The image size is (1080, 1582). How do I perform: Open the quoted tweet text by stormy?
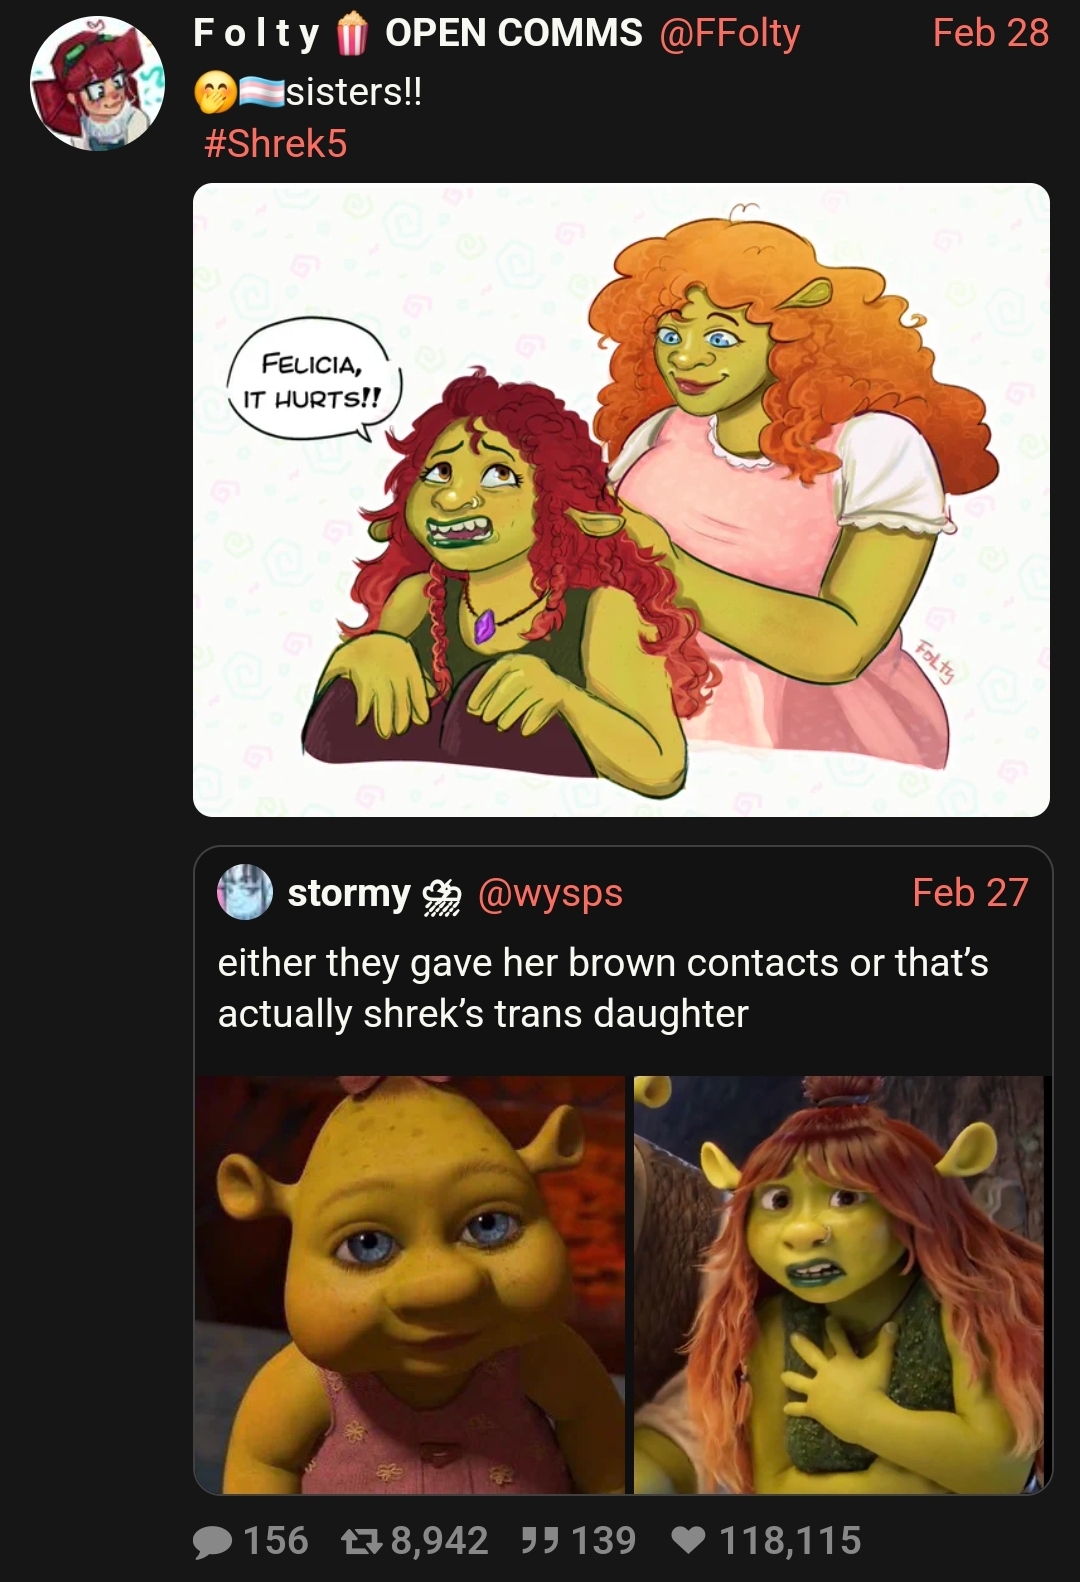pos(603,988)
